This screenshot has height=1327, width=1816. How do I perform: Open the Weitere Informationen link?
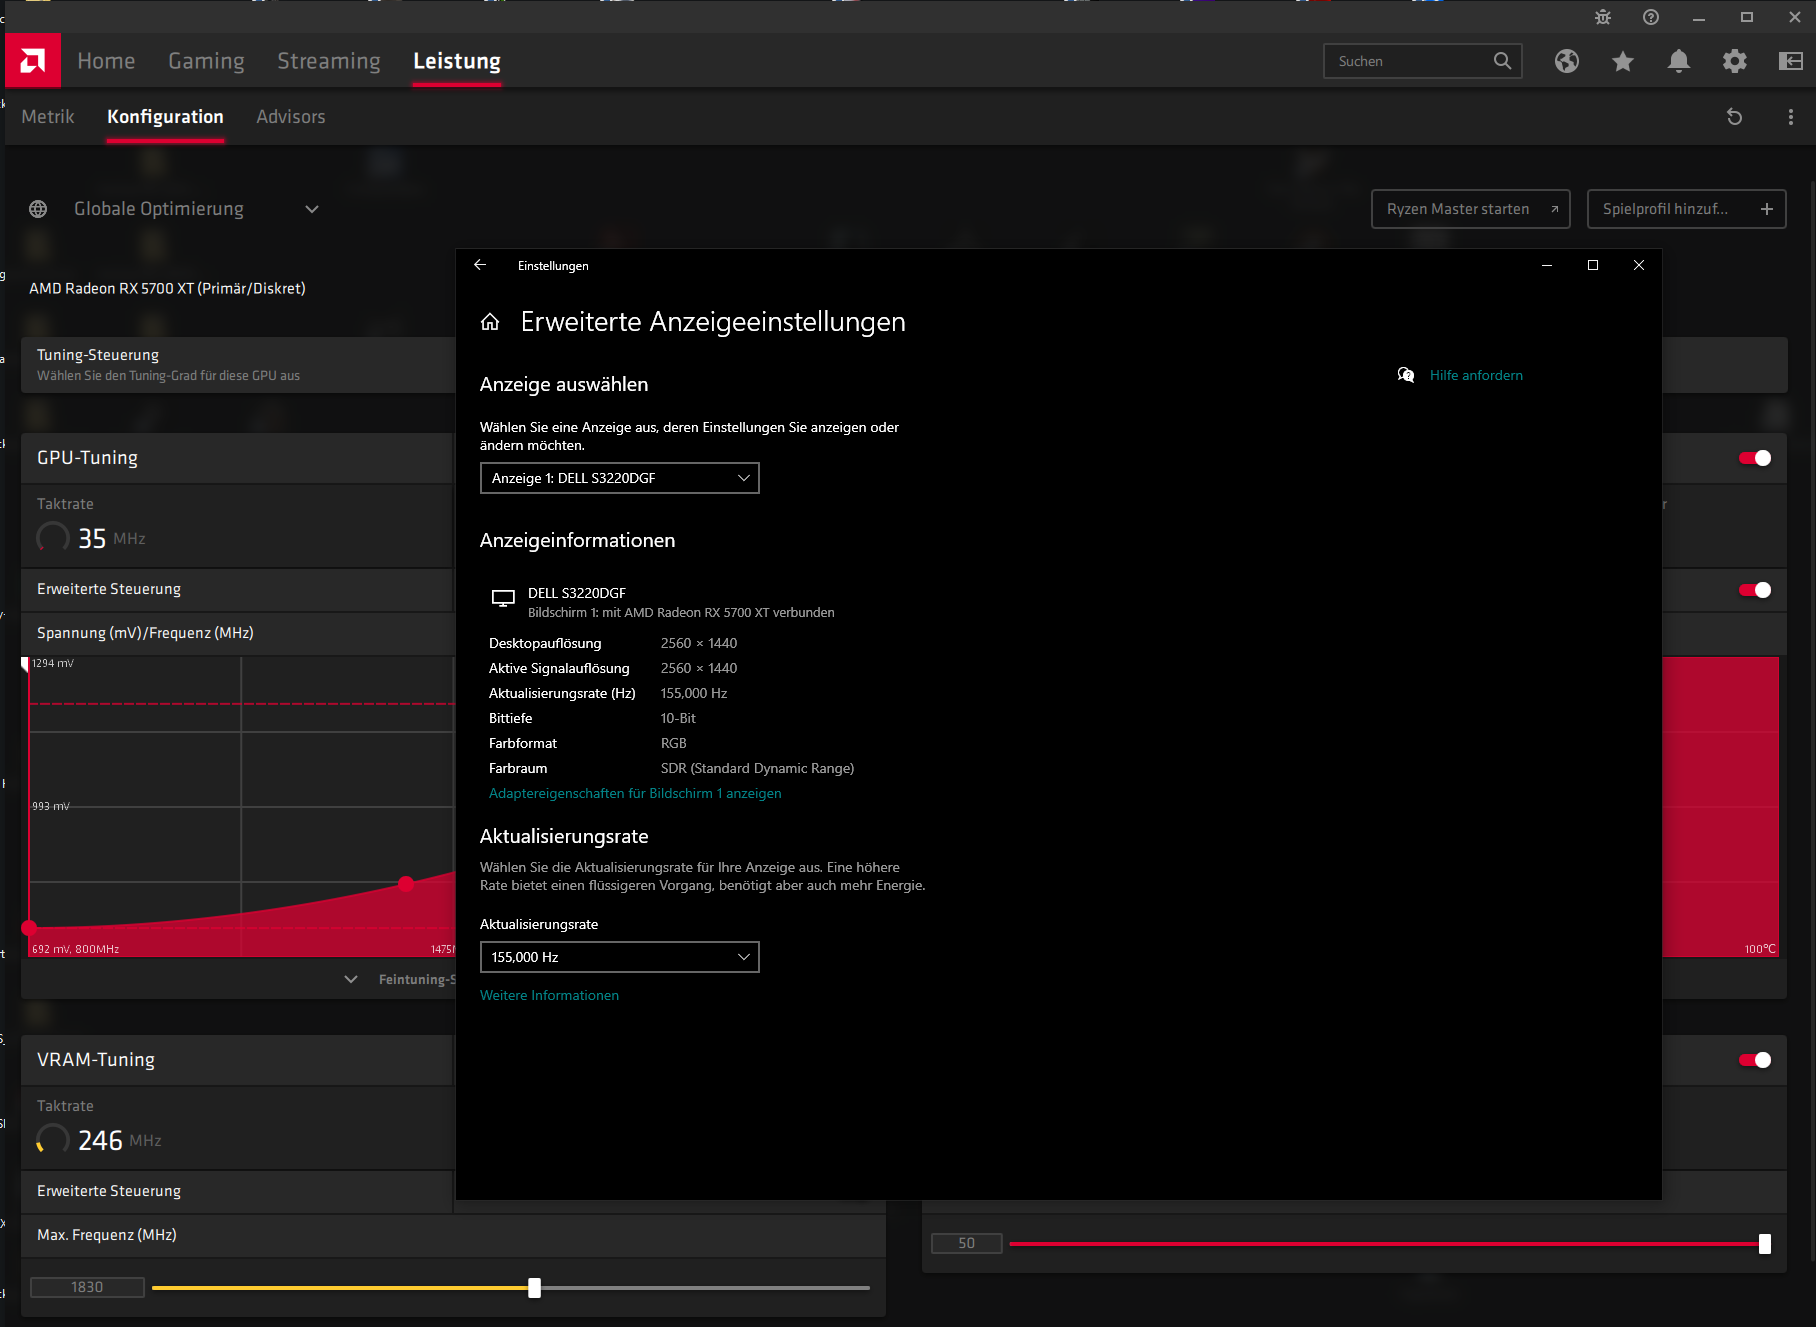point(549,995)
